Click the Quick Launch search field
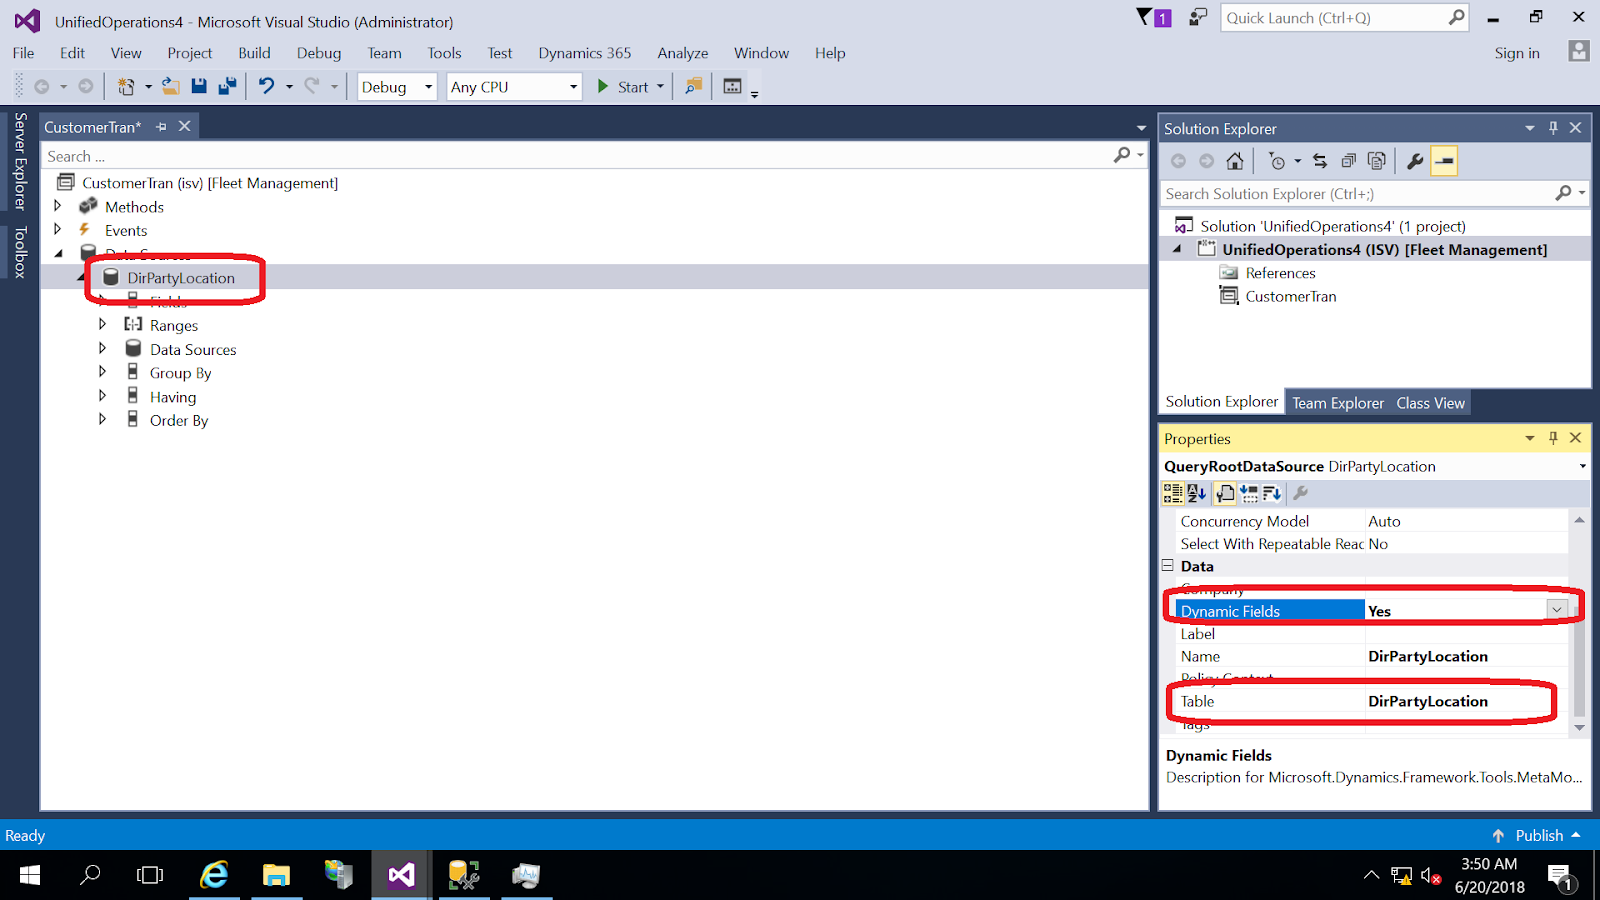The image size is (1600, 900). (x=1335, y=18)
